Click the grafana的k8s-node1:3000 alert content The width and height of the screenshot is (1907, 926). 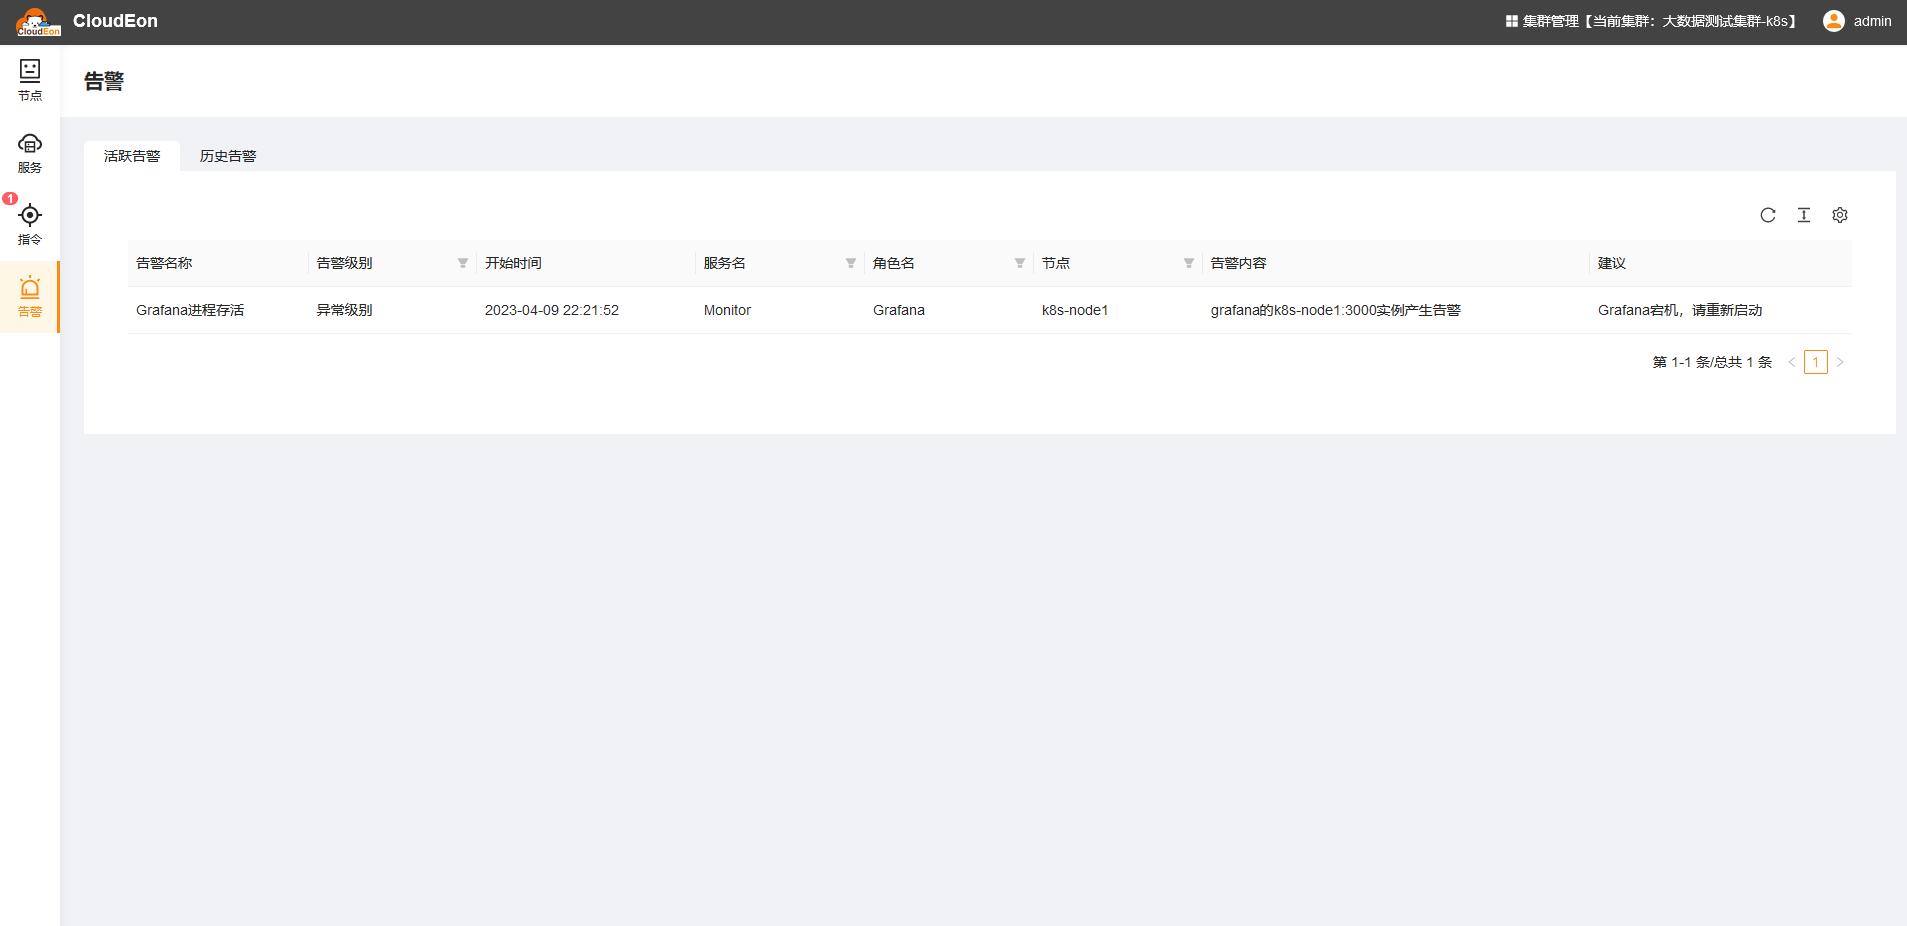pos(1336,310)
